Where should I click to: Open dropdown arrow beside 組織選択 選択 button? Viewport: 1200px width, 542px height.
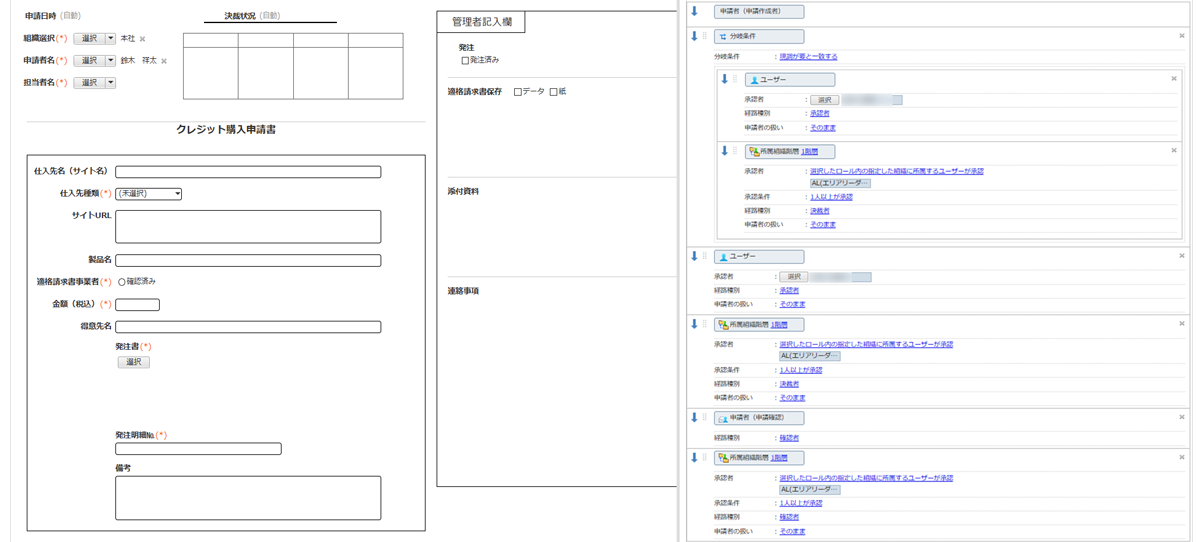[110, 39]
